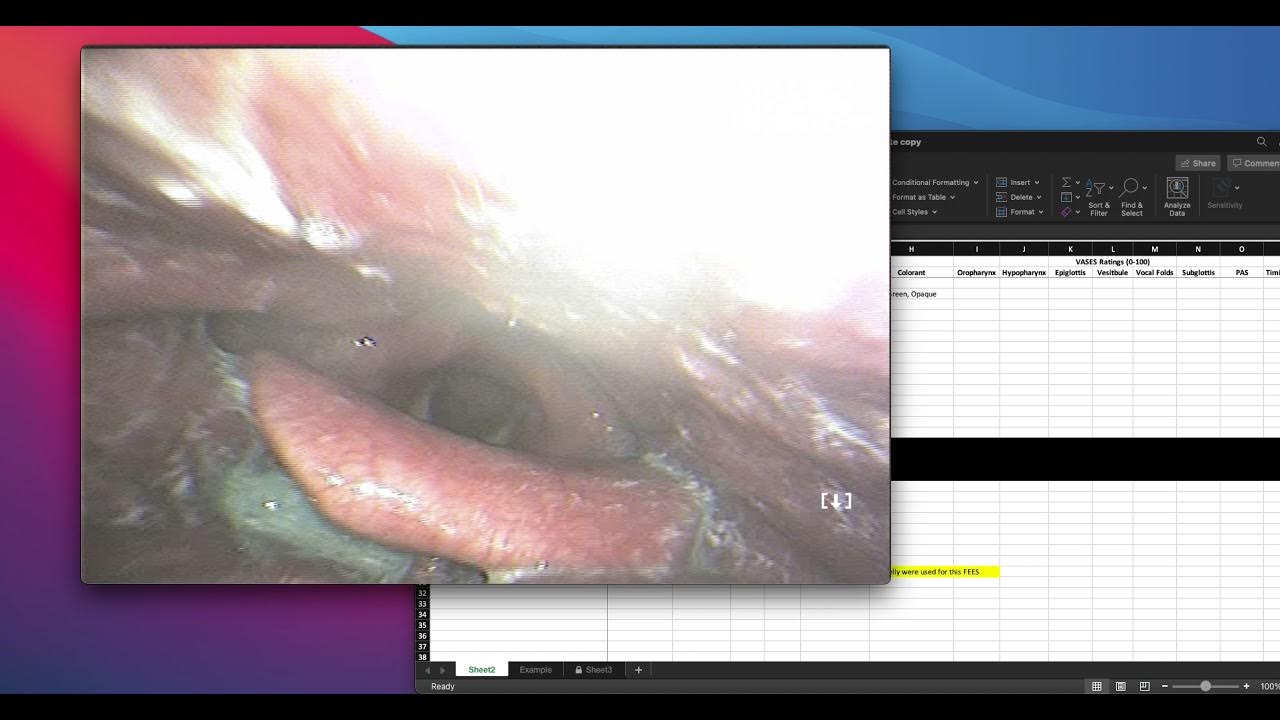This screenshot has width=1280, height=720.
Task: Open the Fill dropdown arrow
Action: point(1078,197)
